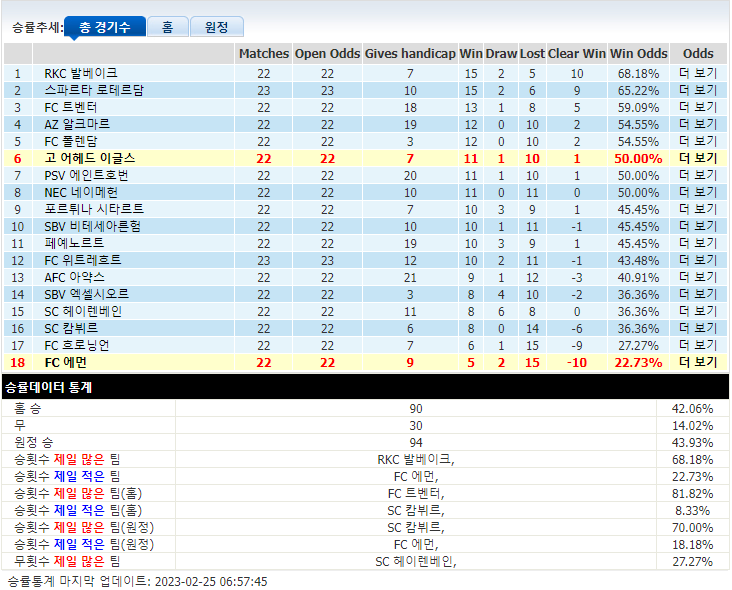Screen dimensions: 732x590
Task: Select team name NEC 네이메헌
Action: [81, 192]
